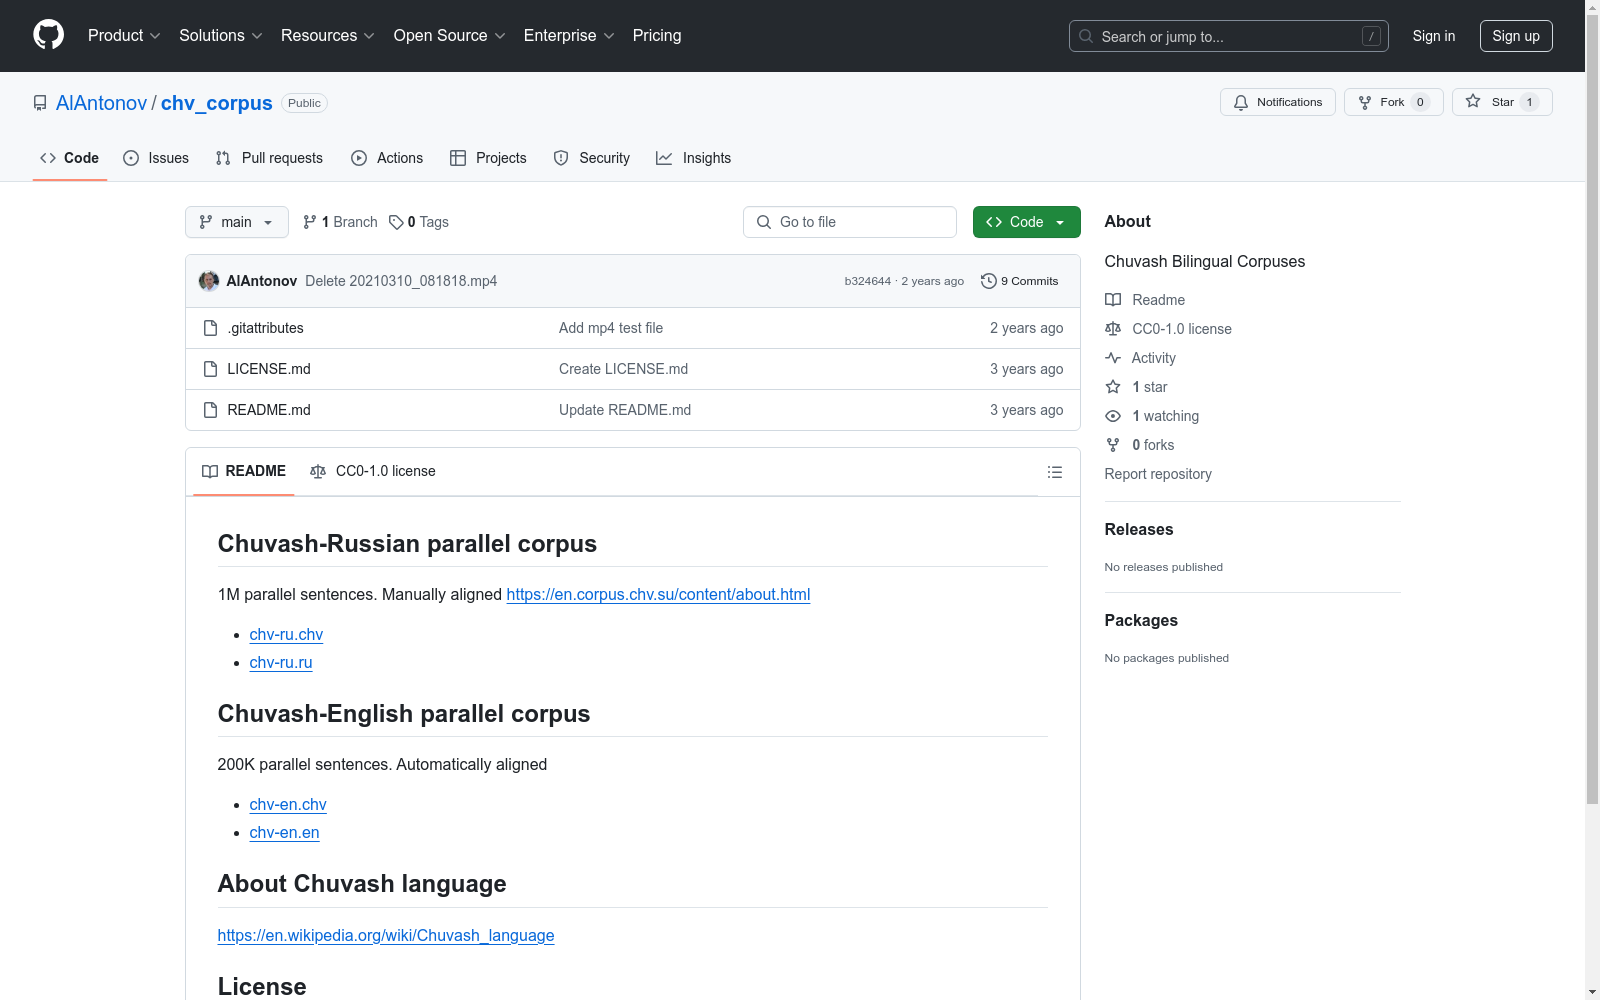This screenshot has height=1000, width=1600.
Task: Click the scale icon beside CC0-1.0 license
Action: (x=1113, y=329)
